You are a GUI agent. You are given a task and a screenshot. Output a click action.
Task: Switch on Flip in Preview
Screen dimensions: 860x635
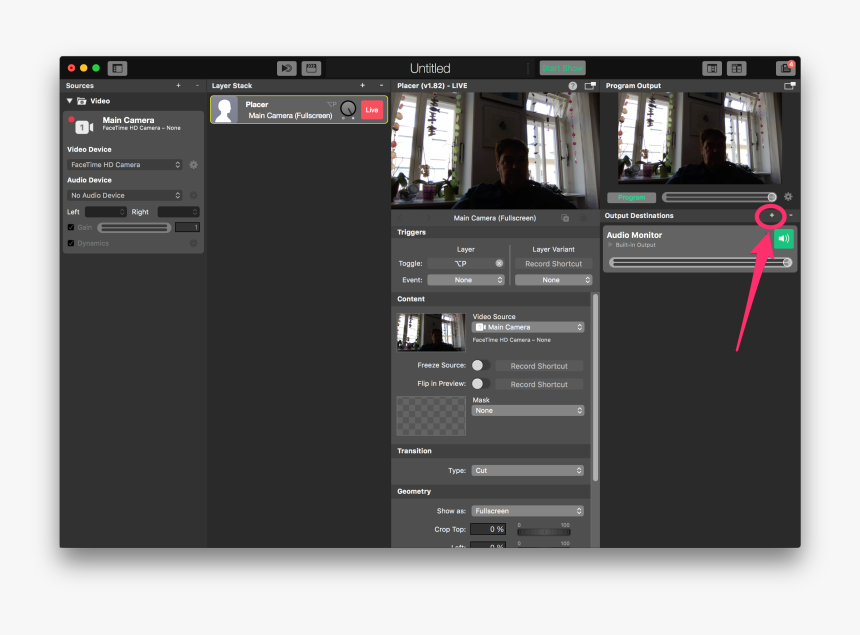point(480,384)
